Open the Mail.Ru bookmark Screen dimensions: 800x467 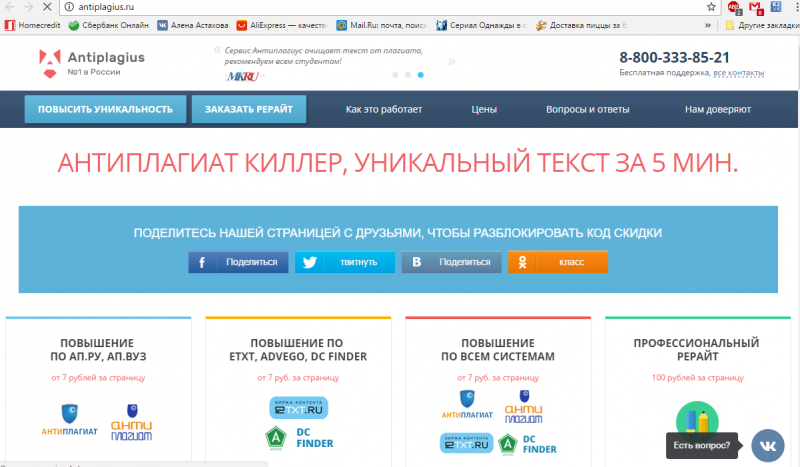(x=381, y=25)
